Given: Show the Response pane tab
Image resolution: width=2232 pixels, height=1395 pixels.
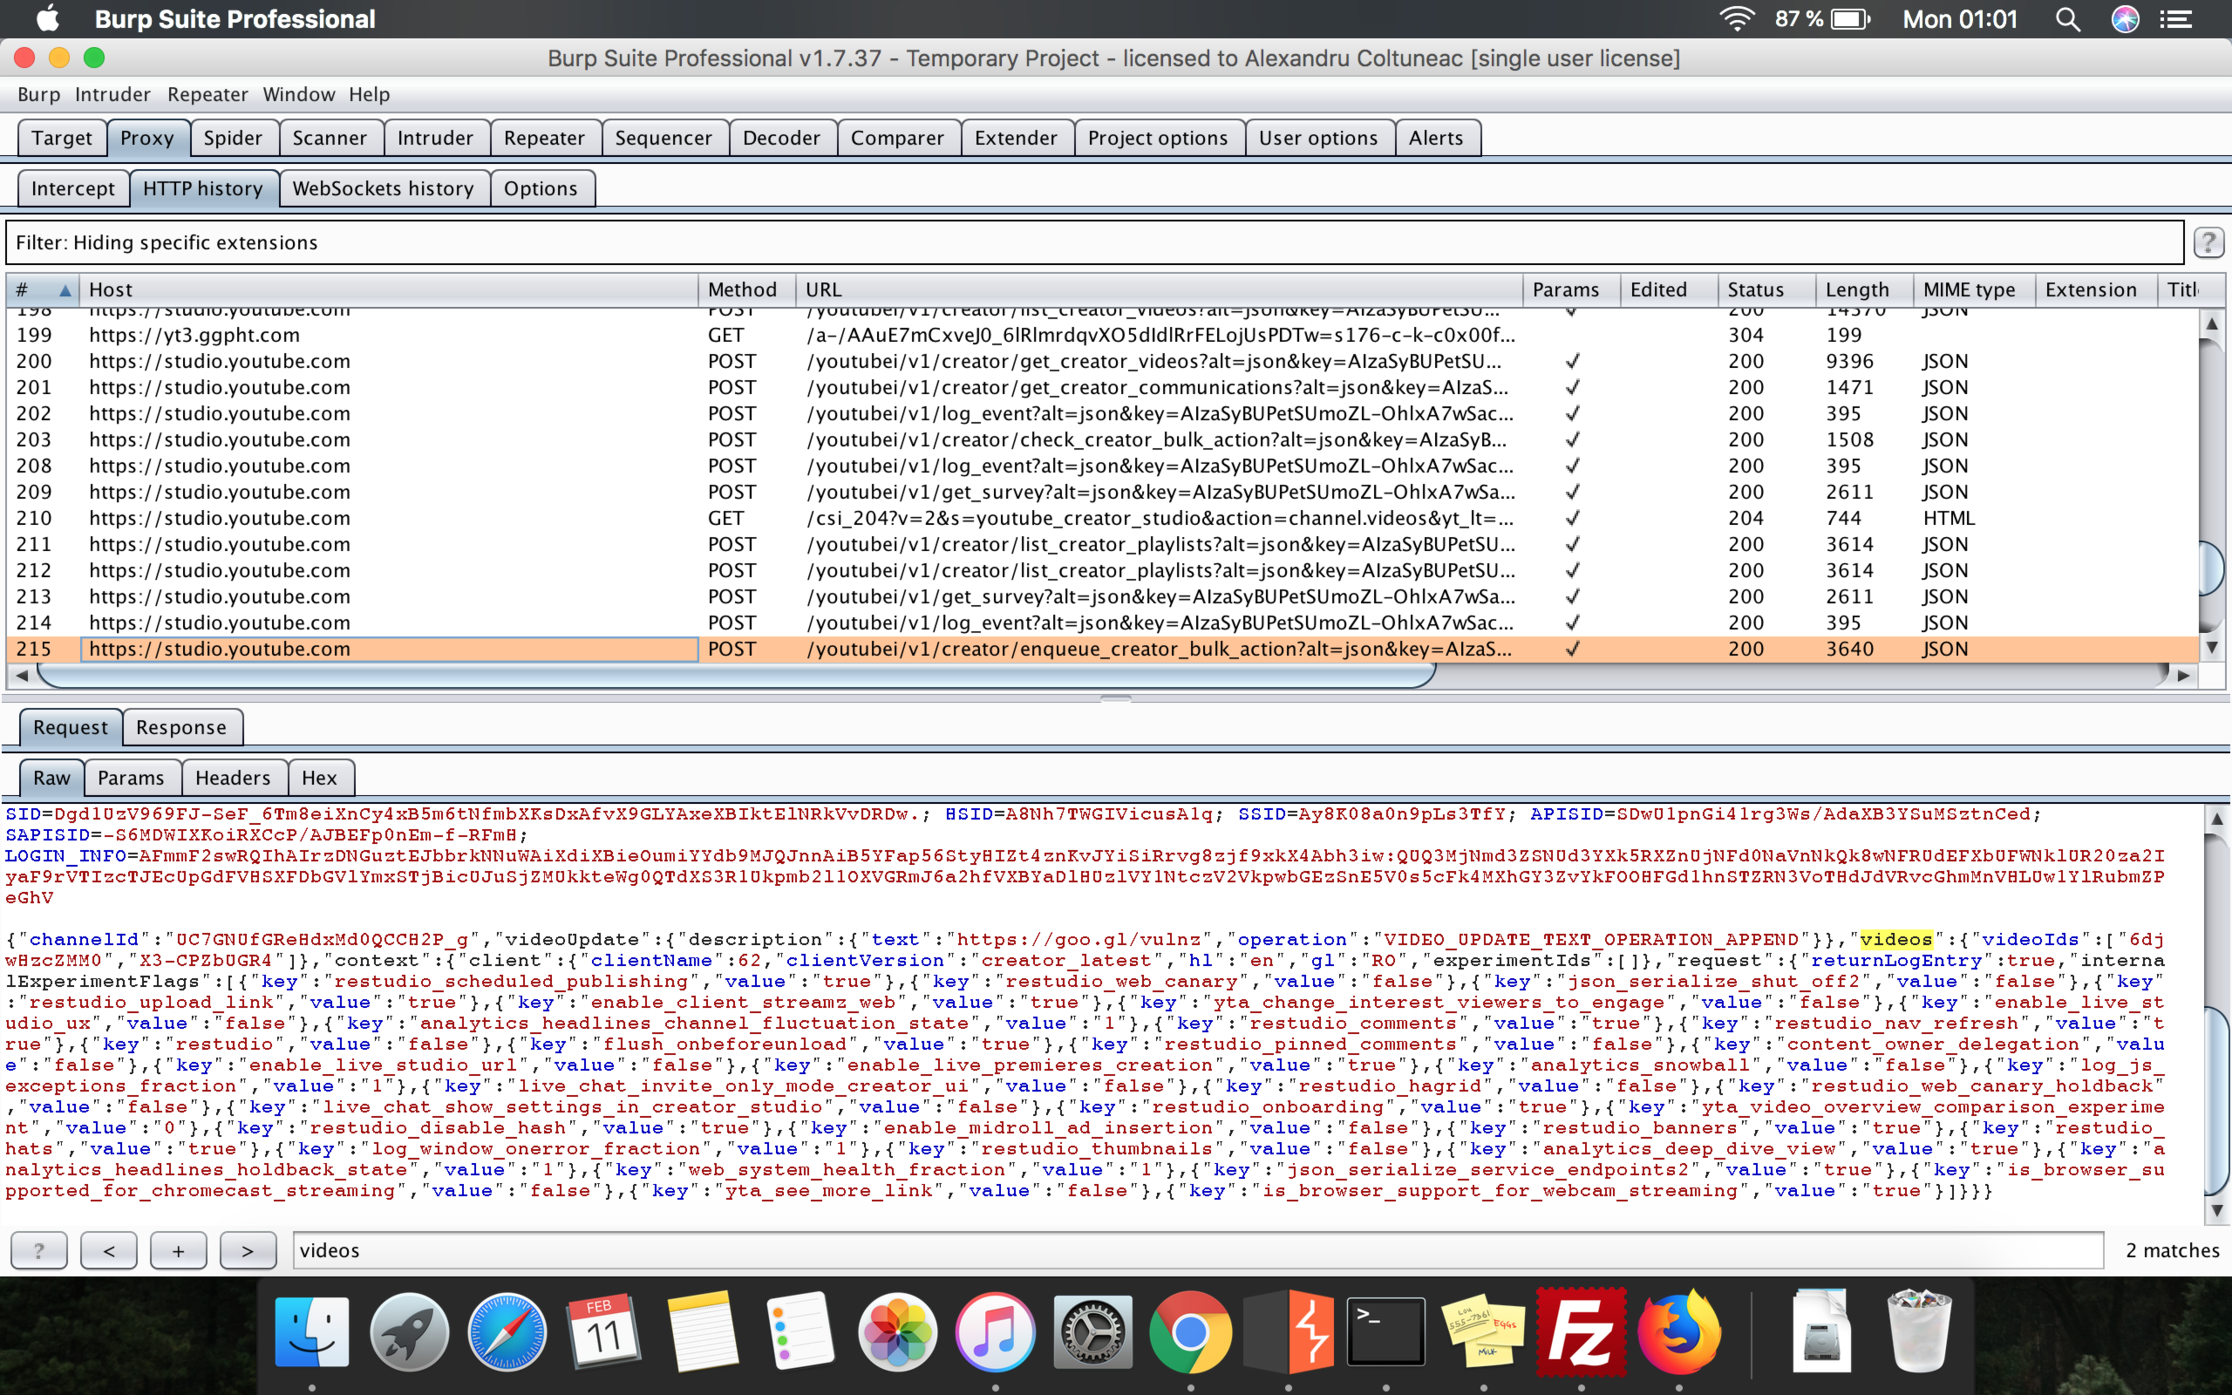Looking at the screenshot, I should tap(181, 727).
